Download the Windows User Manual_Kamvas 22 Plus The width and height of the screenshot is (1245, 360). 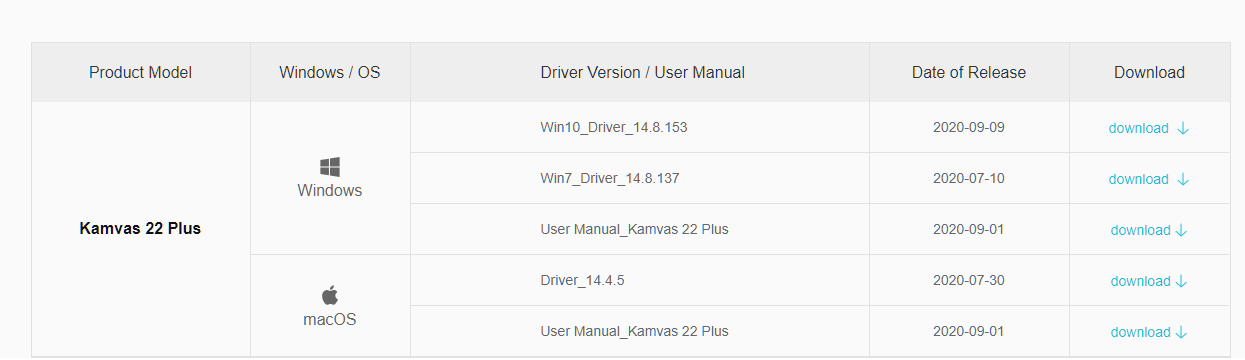coord(1149,230)
